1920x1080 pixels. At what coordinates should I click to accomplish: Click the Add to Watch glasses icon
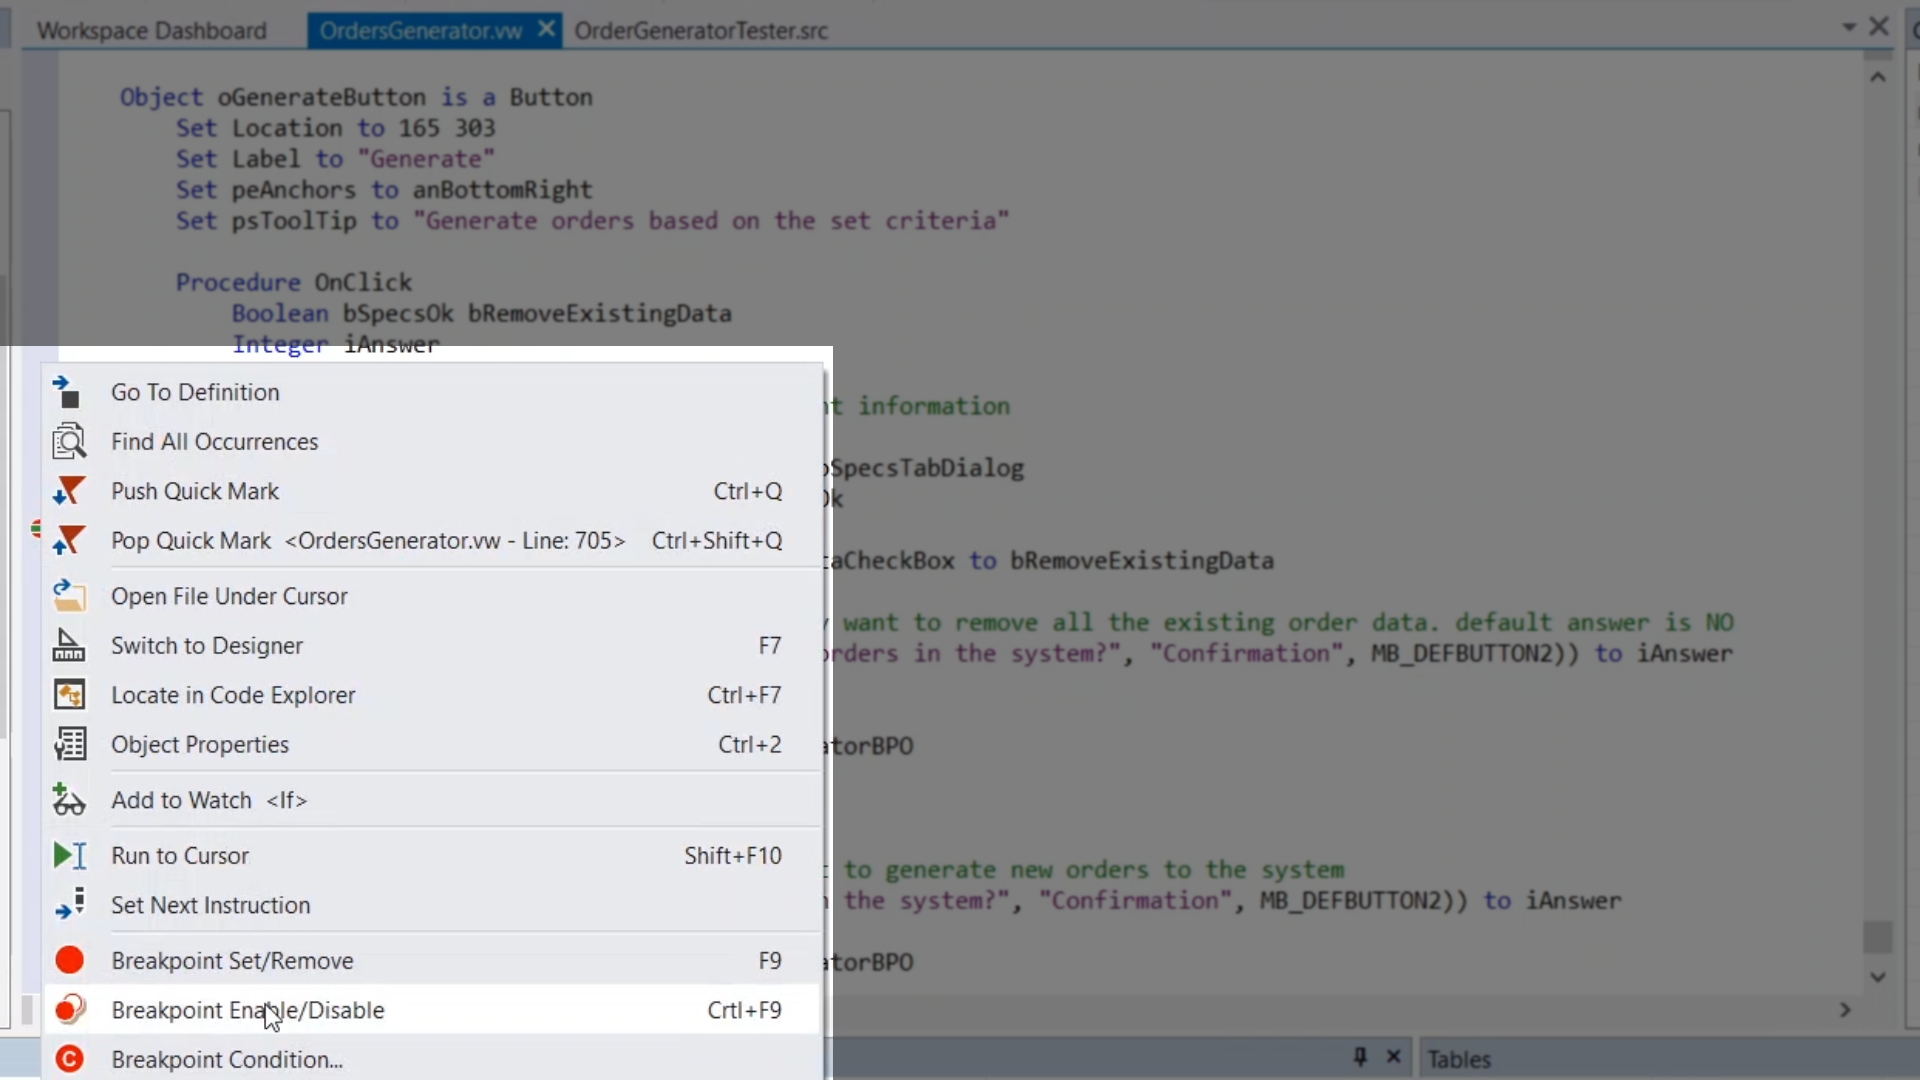(68, 800)
